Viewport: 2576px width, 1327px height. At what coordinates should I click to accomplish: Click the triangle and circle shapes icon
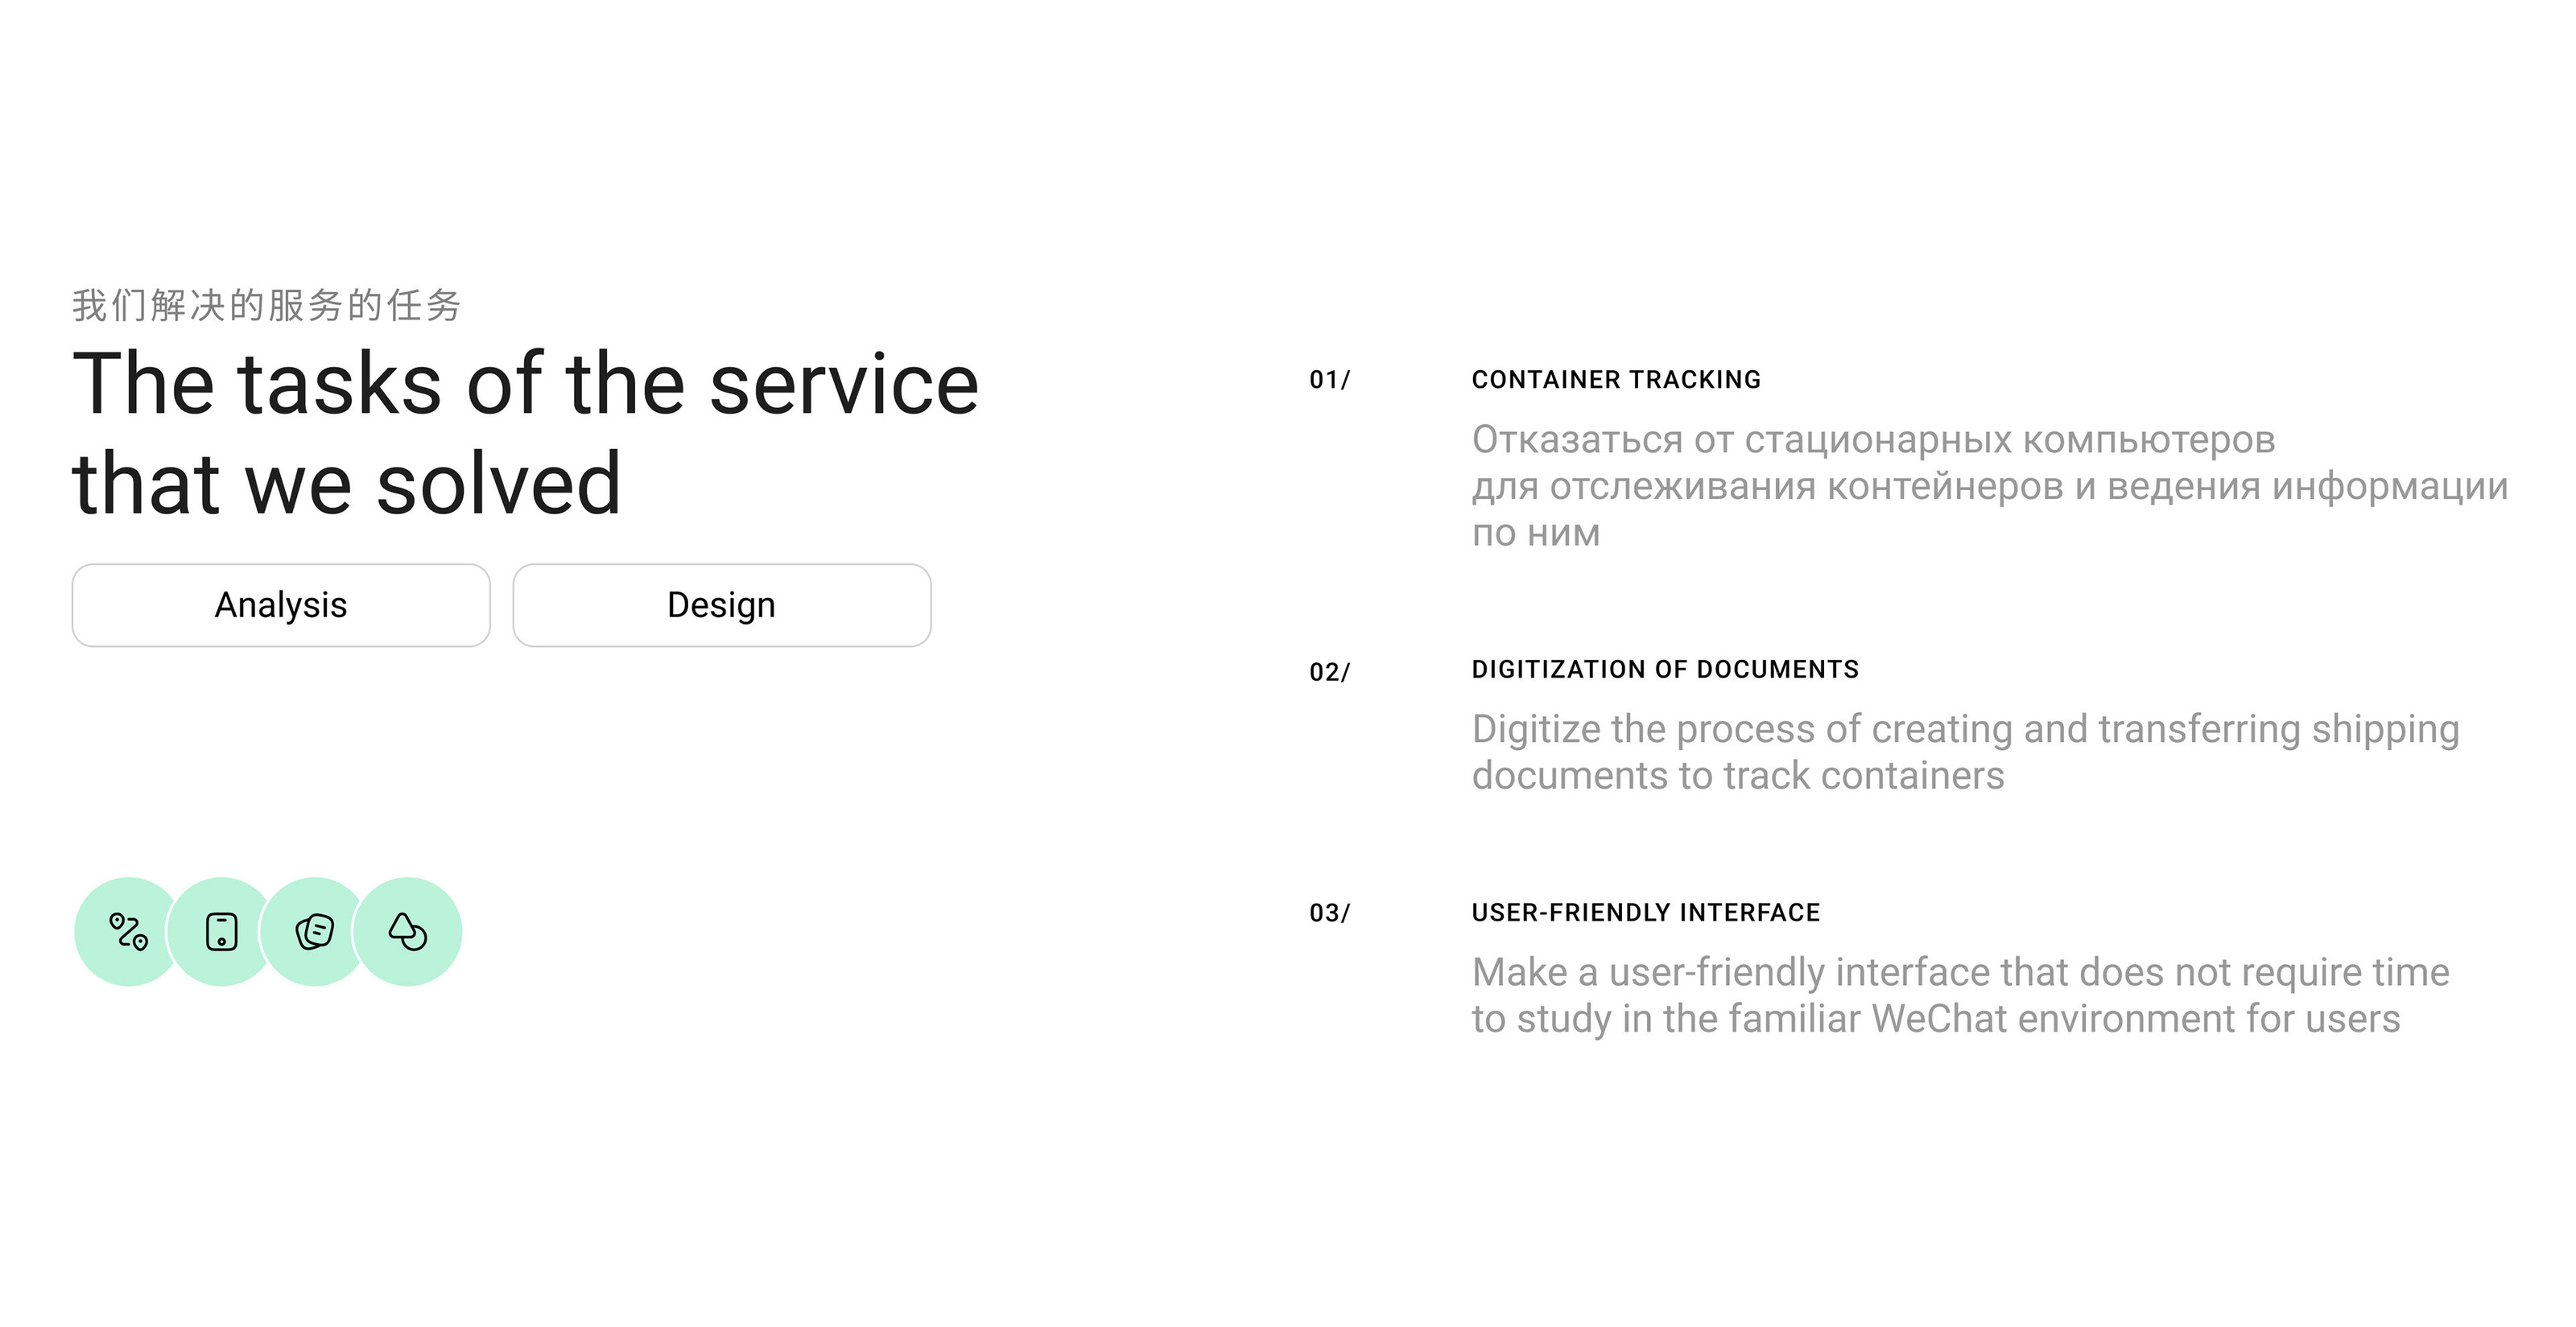click(x=408, y=932)
